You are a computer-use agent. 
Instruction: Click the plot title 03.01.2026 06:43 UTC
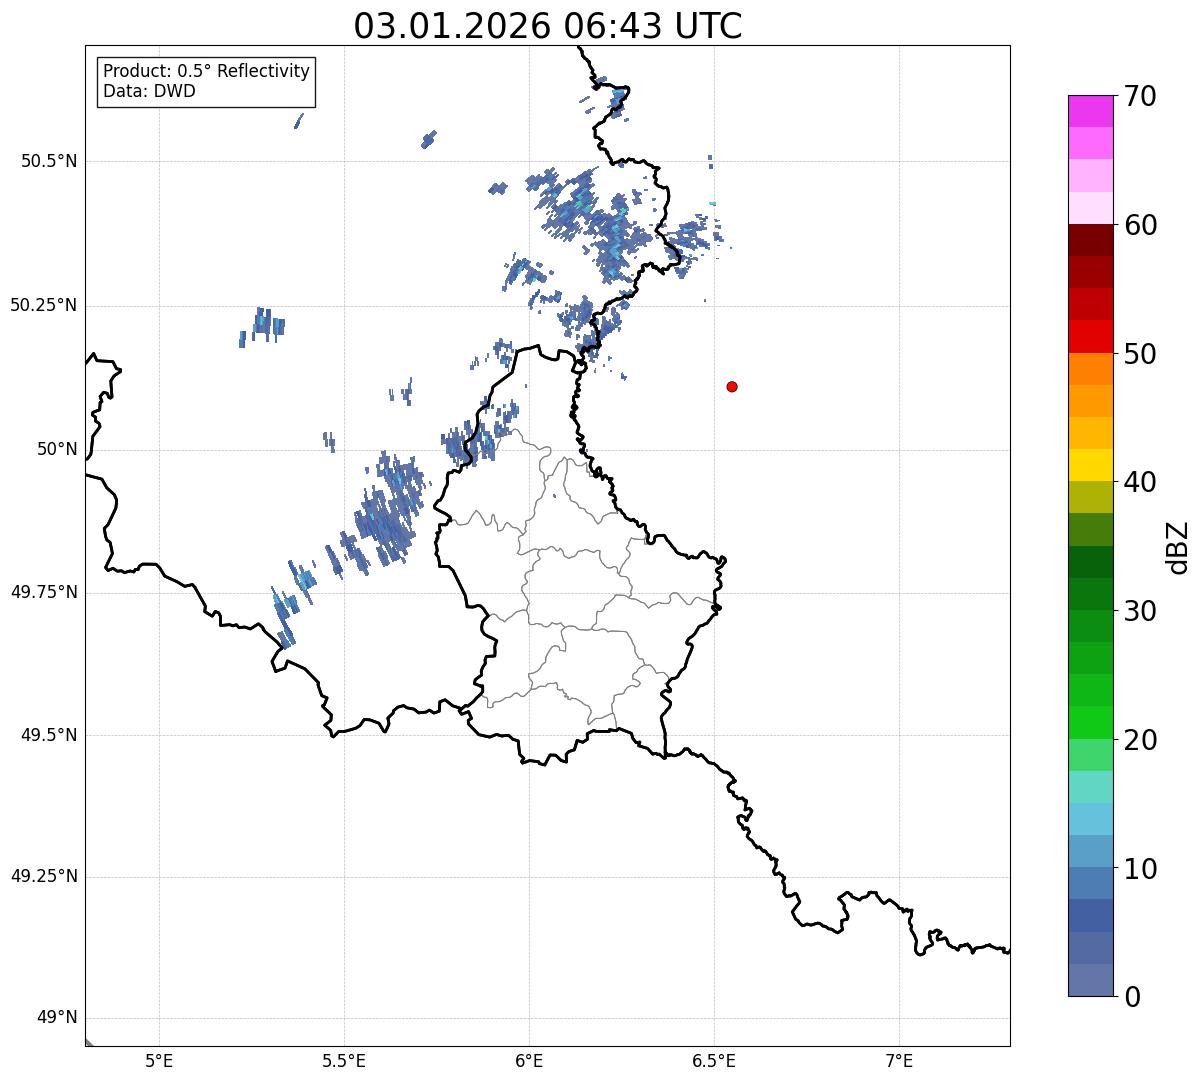(x=548, y=26)
